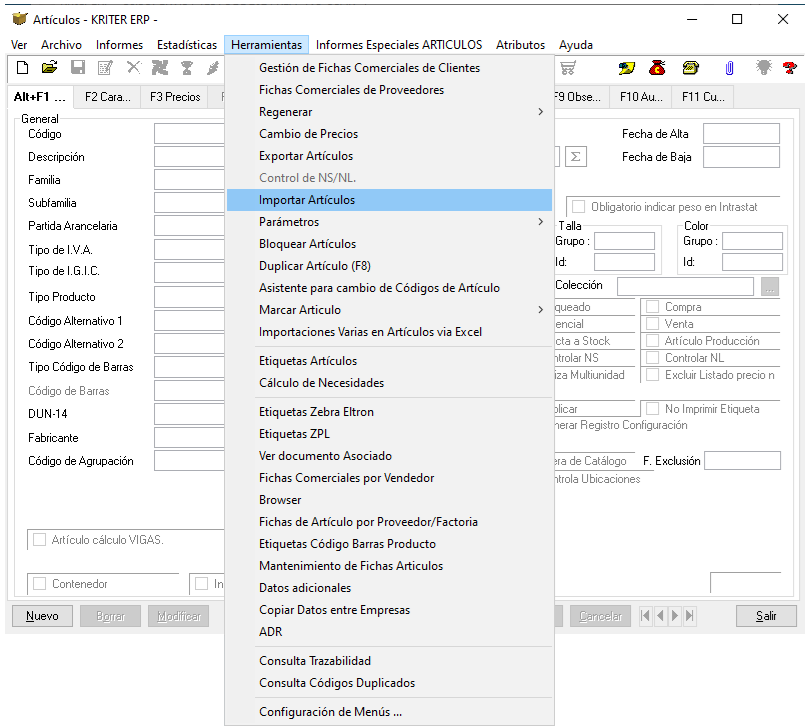Click the floppy disk save icon
Viewport: 808px width, 728px height.
point(78,67)
